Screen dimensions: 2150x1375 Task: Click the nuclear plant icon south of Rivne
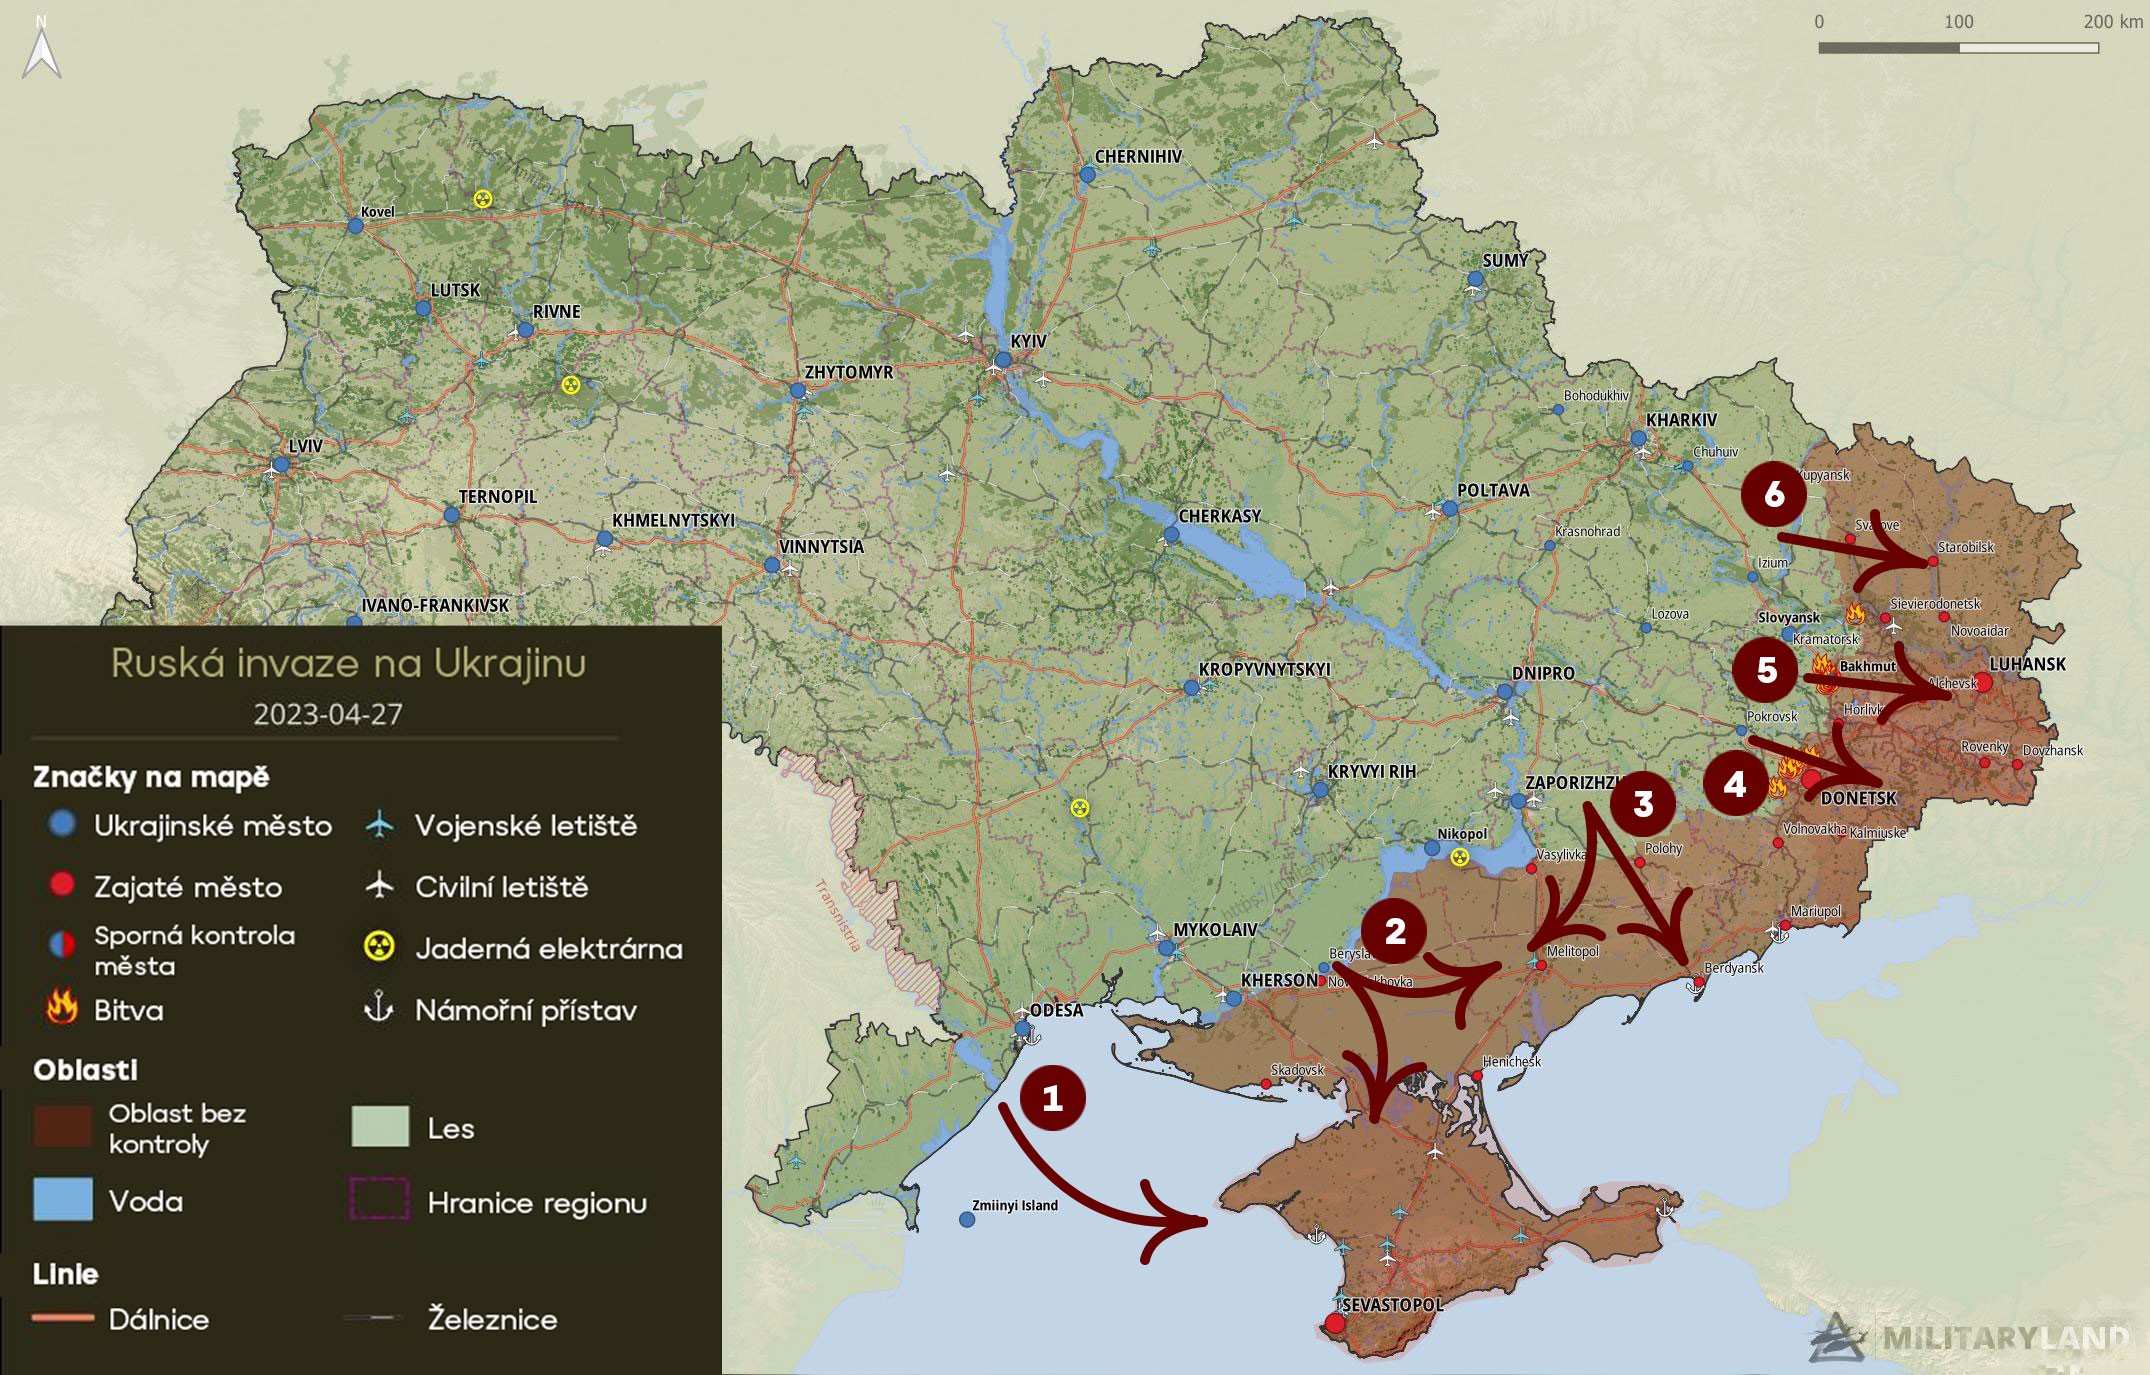coord(570,385)
